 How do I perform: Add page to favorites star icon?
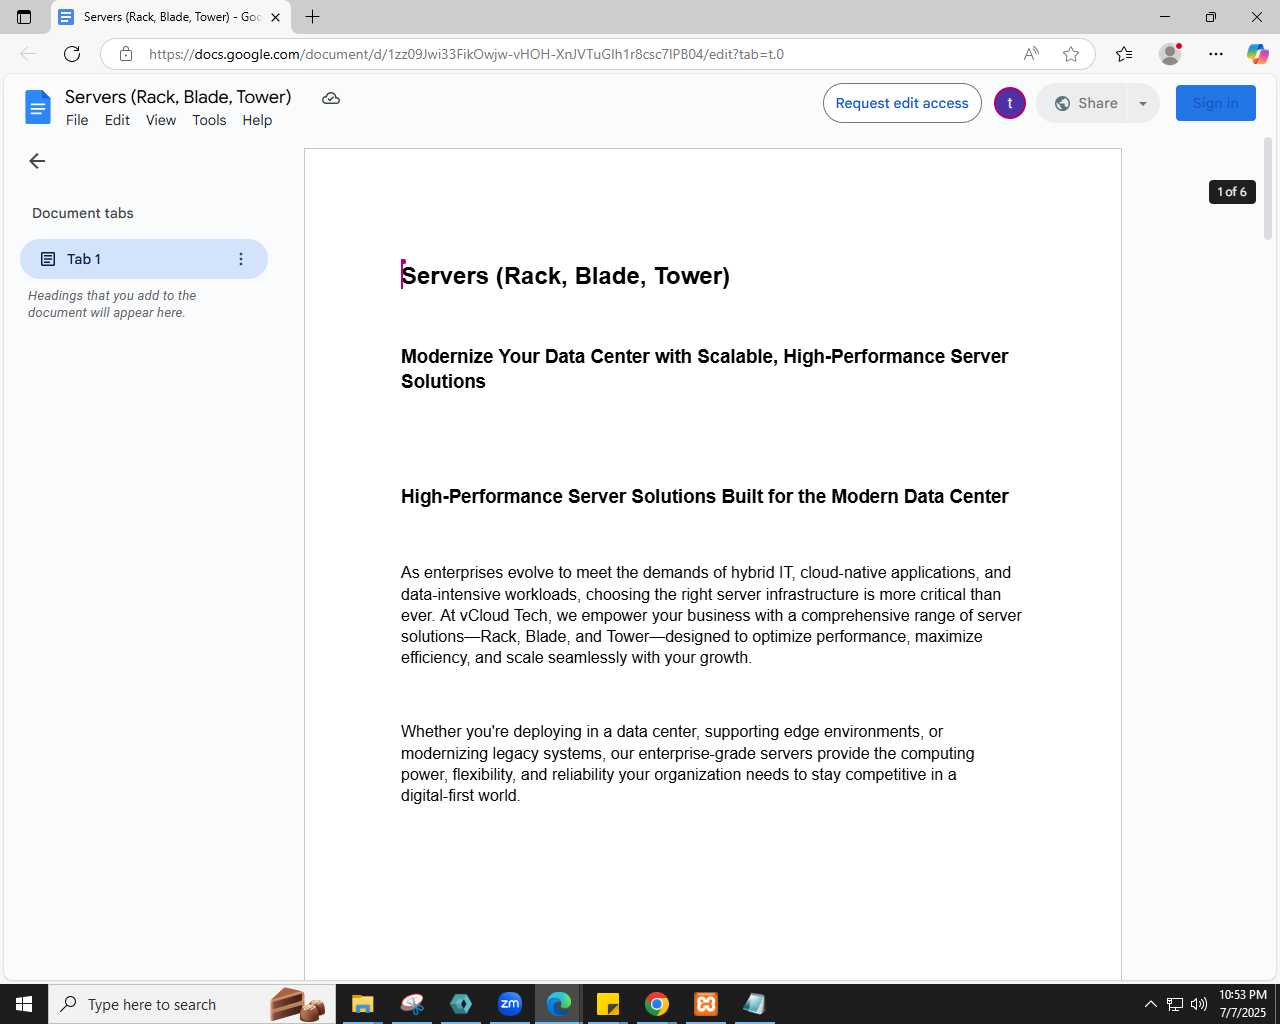click(x=1071, y=54)
